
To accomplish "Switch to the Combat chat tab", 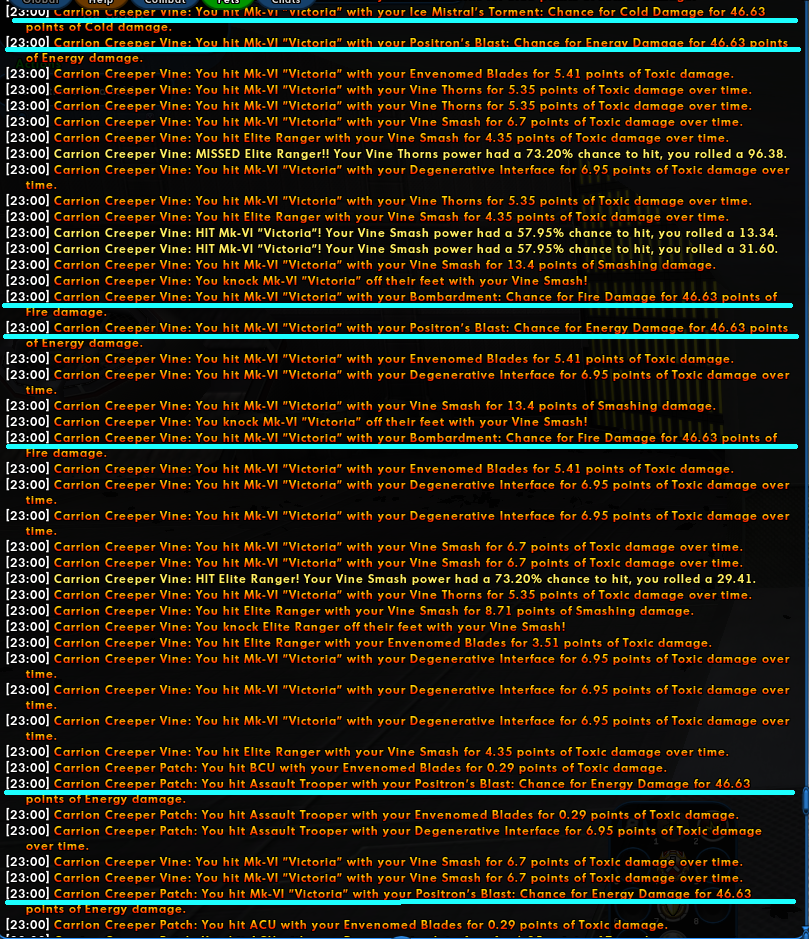I will pos(165,2).
